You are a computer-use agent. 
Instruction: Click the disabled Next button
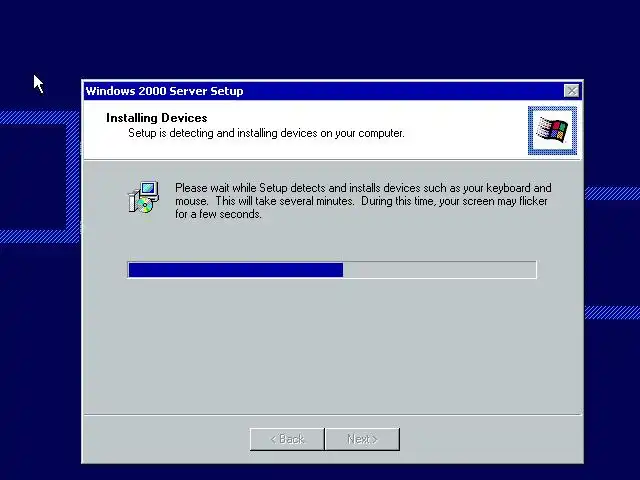362,439
